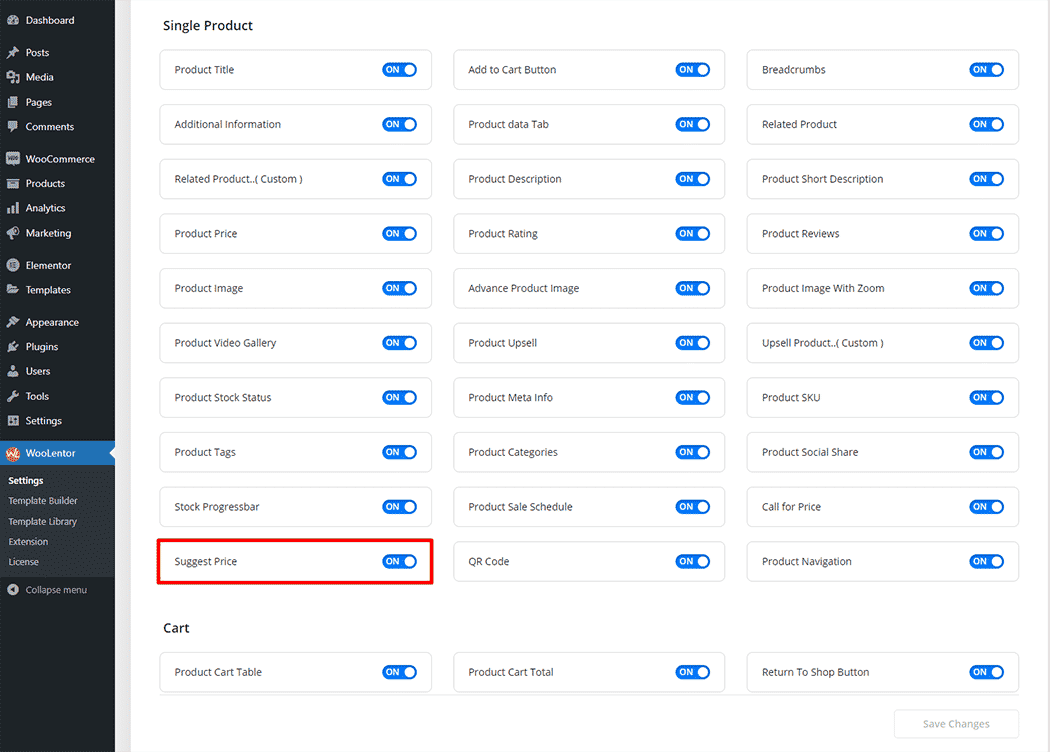Open the Template Library submenu item

(x=43, y=522)
